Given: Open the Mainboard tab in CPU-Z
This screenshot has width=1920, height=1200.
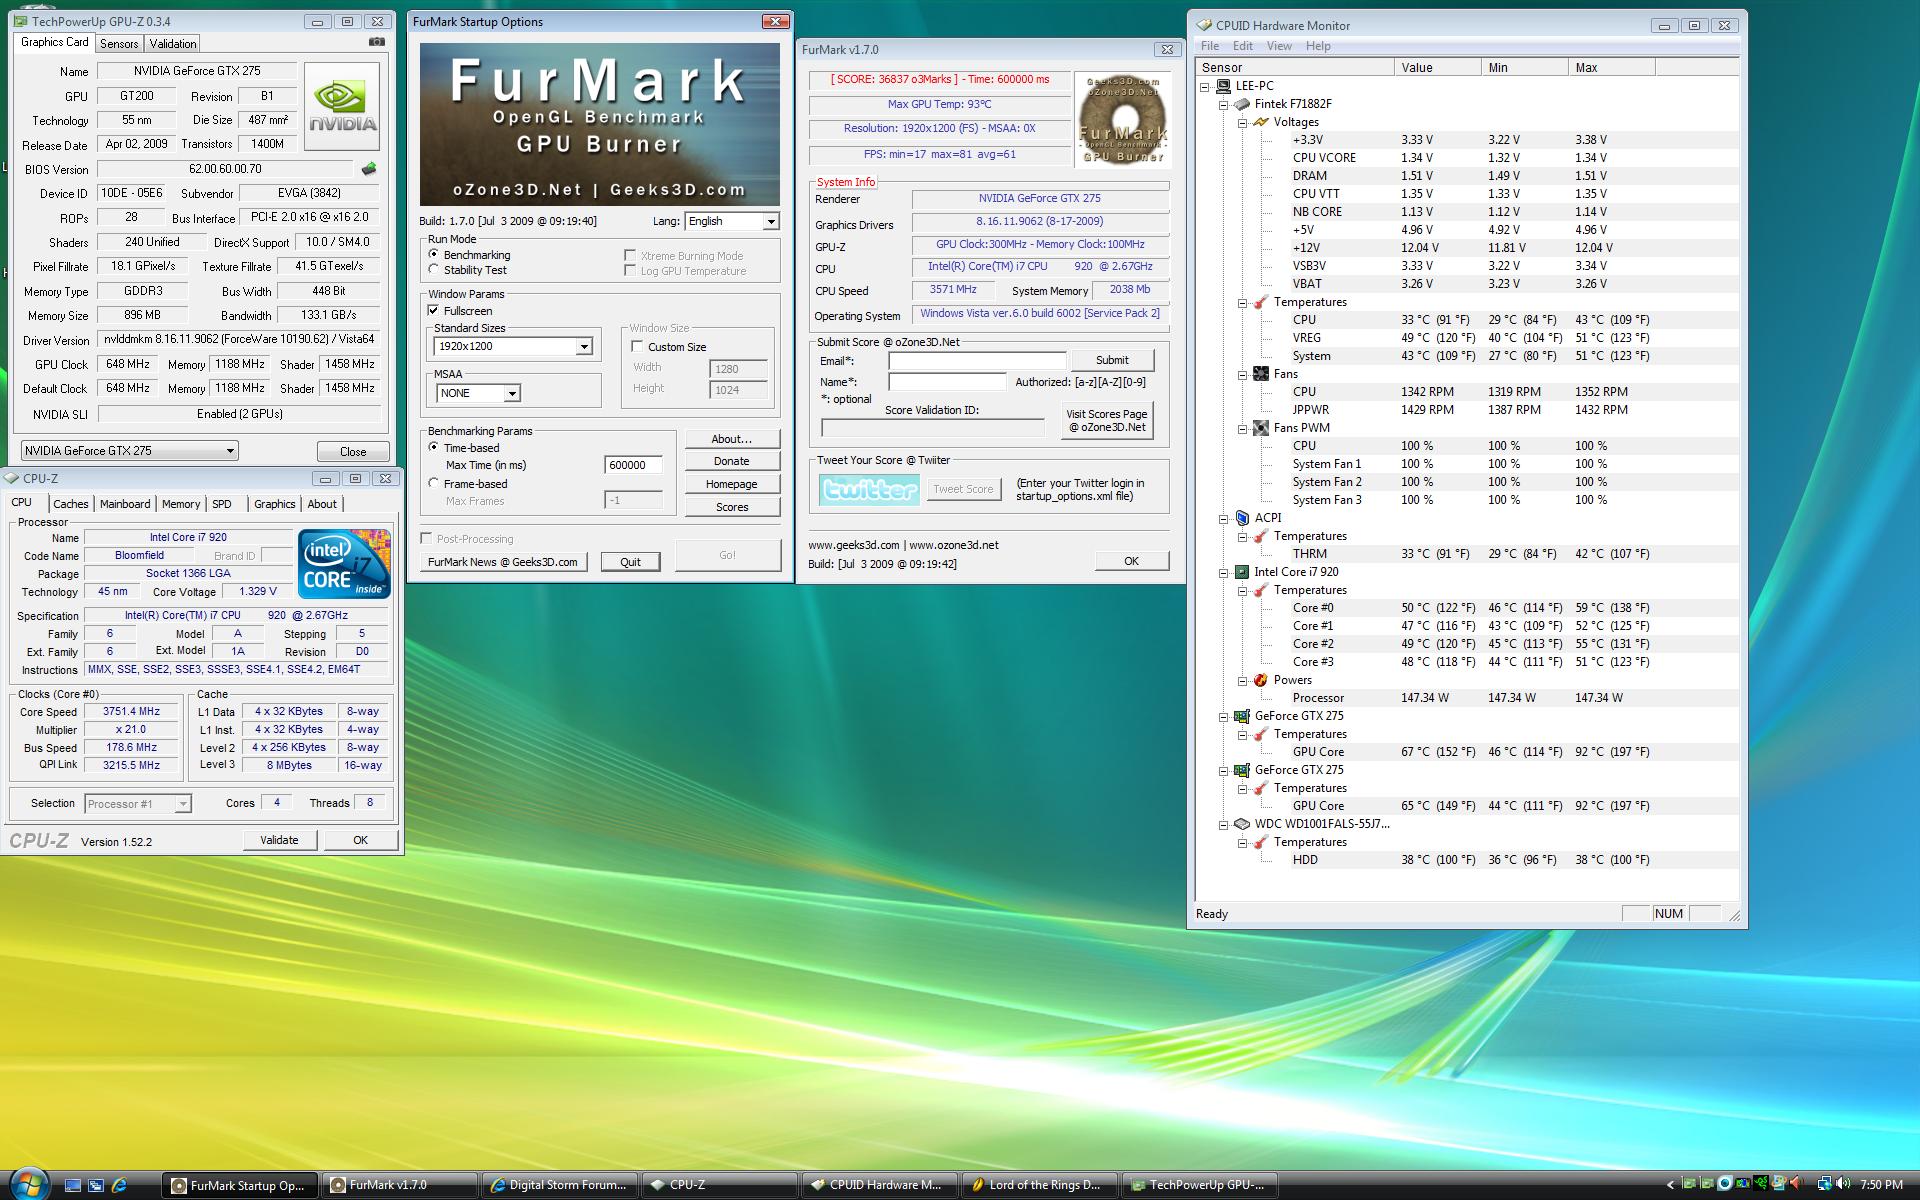Looking at the screenshot, I should [125, 504].
